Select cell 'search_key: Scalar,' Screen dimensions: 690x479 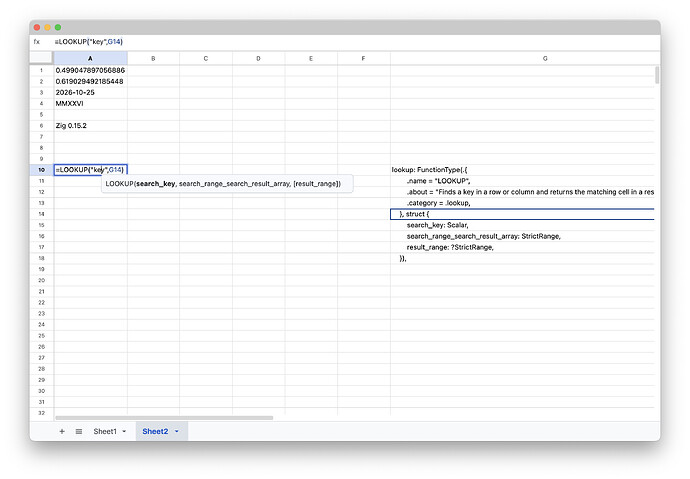pyautogui.click(x=522, y=225)
